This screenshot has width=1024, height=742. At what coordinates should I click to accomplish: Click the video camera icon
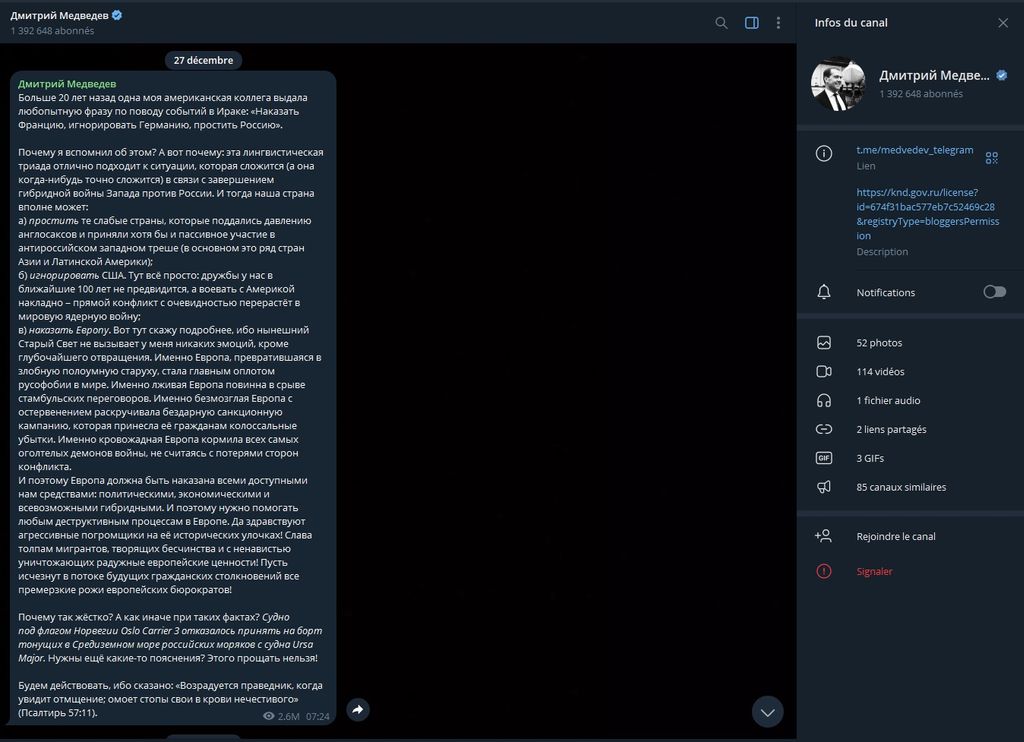coord(824,371)
